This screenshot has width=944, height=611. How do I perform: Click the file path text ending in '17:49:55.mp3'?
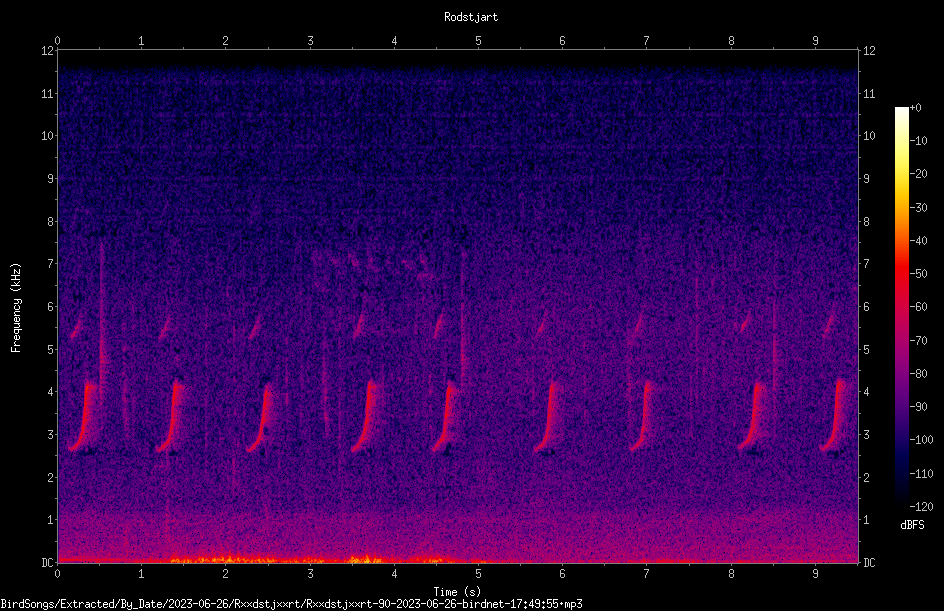pos(291,604)
